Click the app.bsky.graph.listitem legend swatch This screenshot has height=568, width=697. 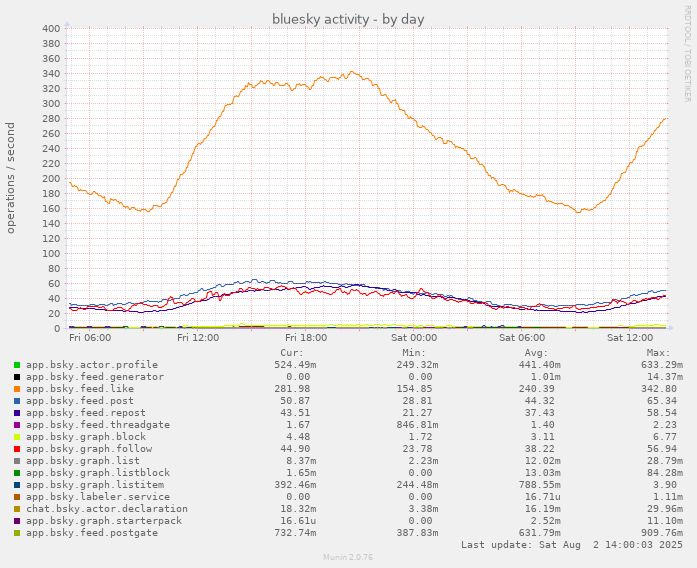click(17, 485)
